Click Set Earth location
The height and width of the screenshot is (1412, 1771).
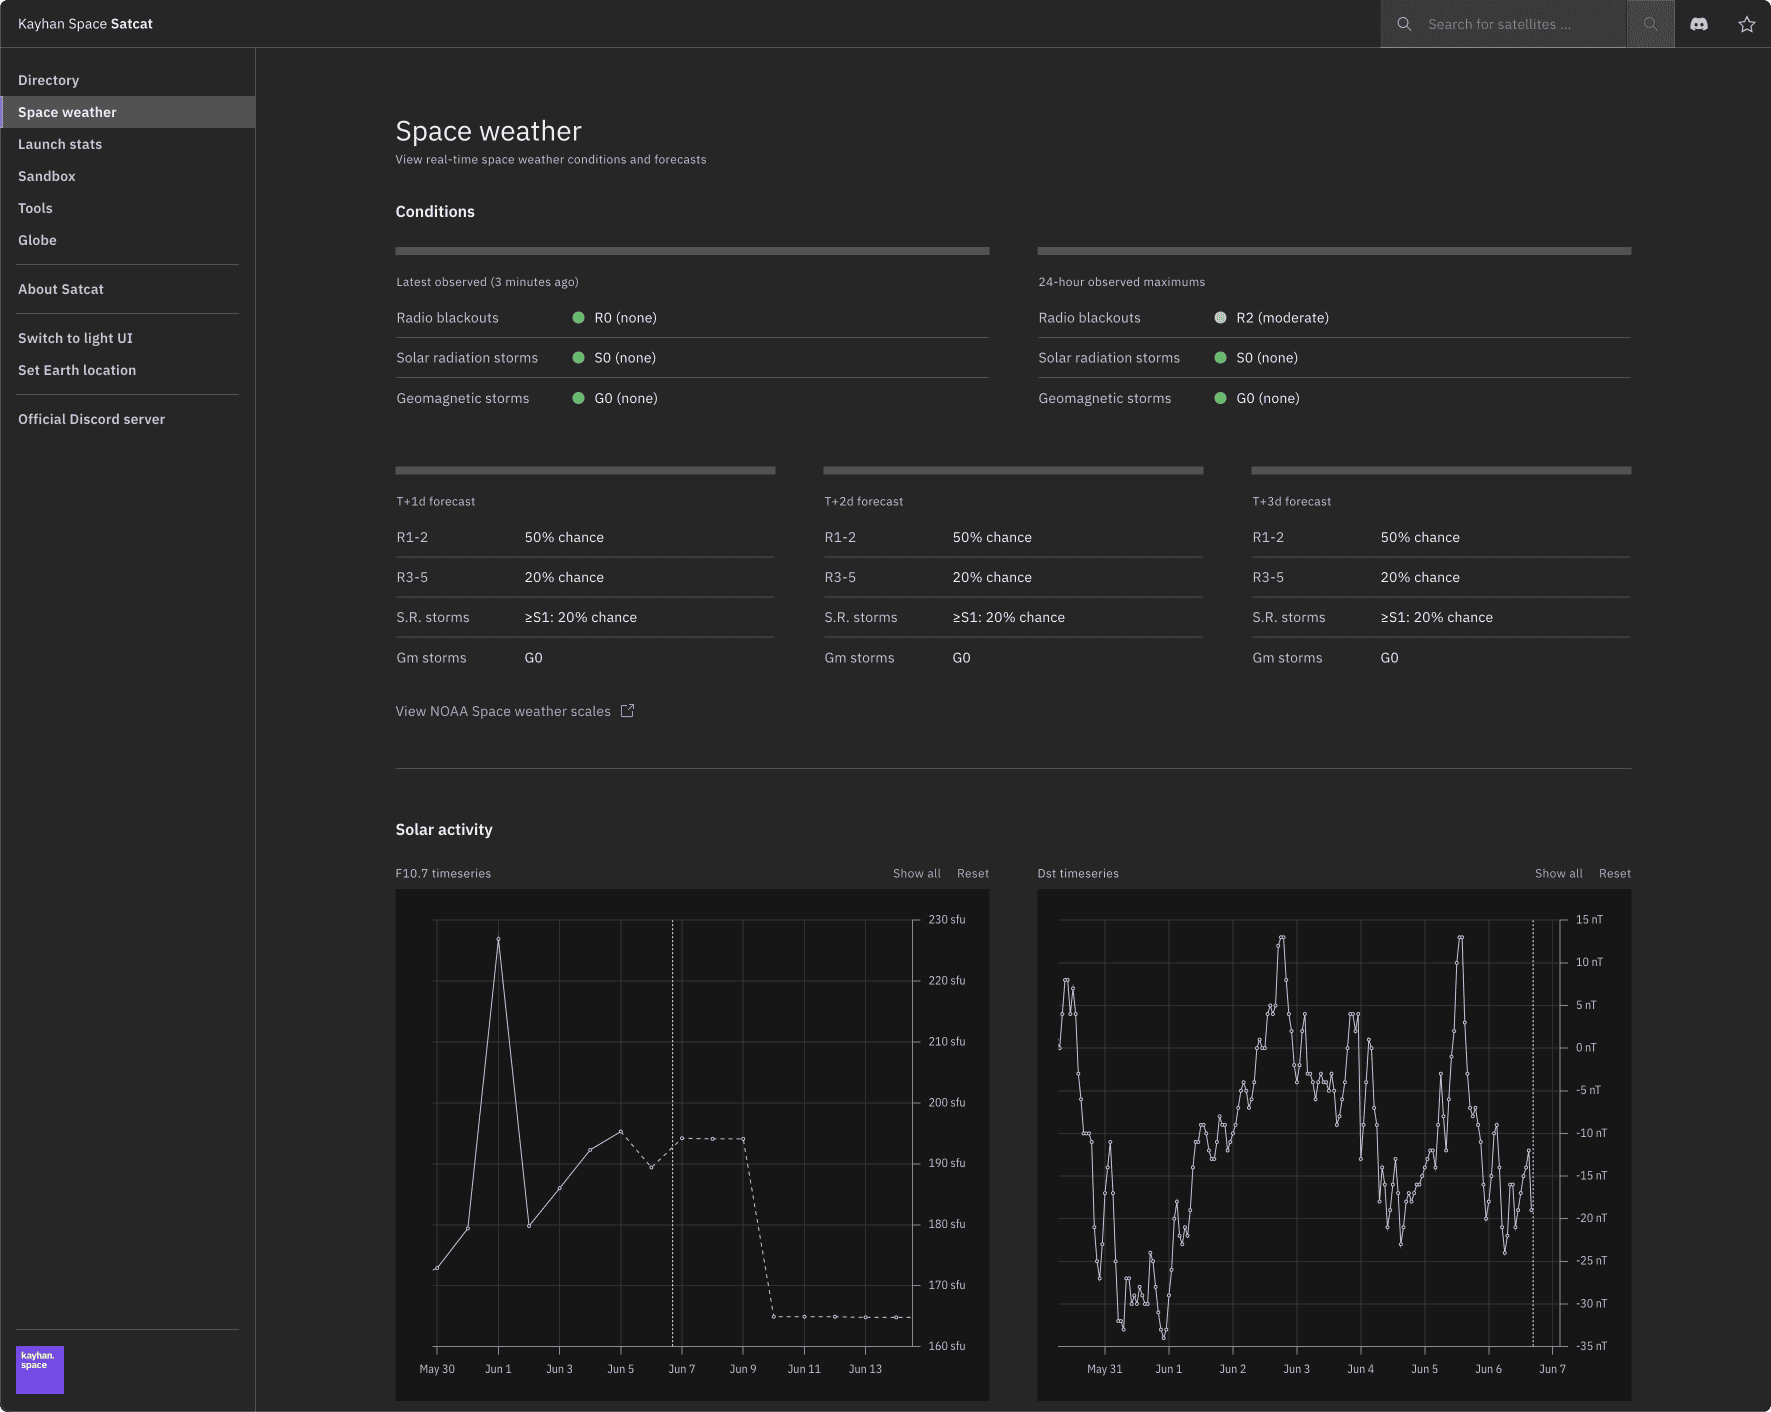click(x=76, y=369)
